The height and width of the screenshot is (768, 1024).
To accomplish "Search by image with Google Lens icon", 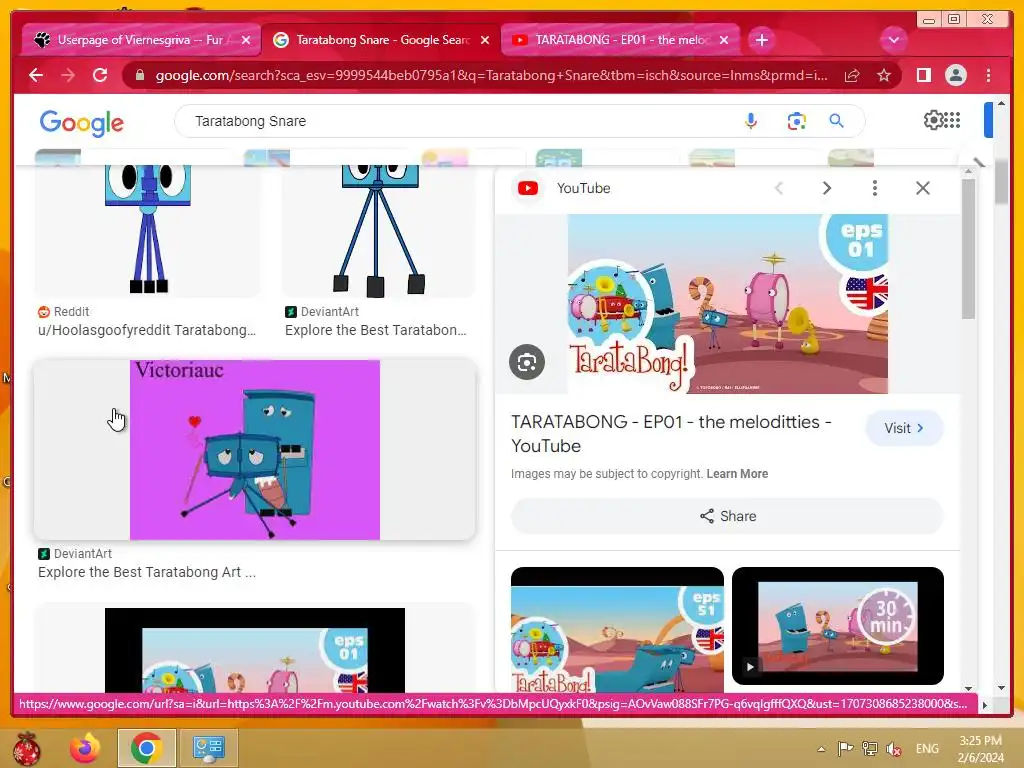I will coord(796,121).
